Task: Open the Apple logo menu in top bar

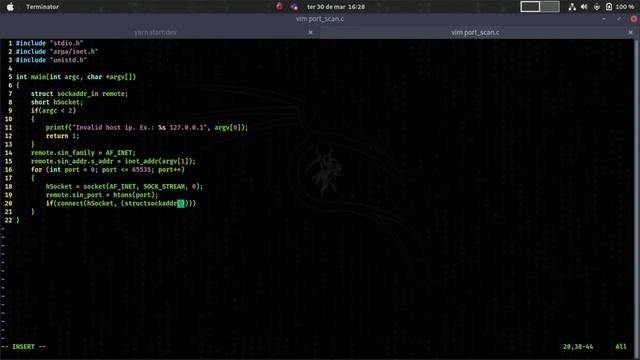Action: [x=10, y=7]
